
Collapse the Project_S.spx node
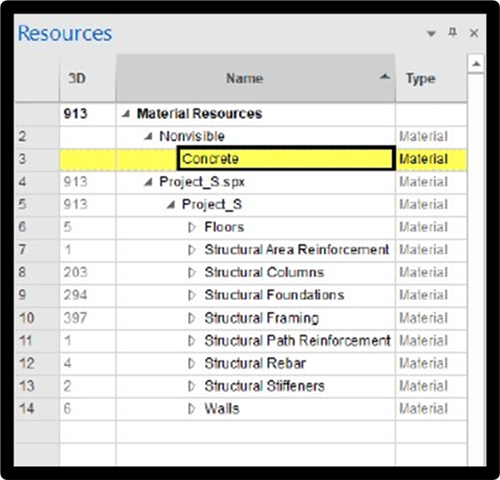click(x=148, y=182)
